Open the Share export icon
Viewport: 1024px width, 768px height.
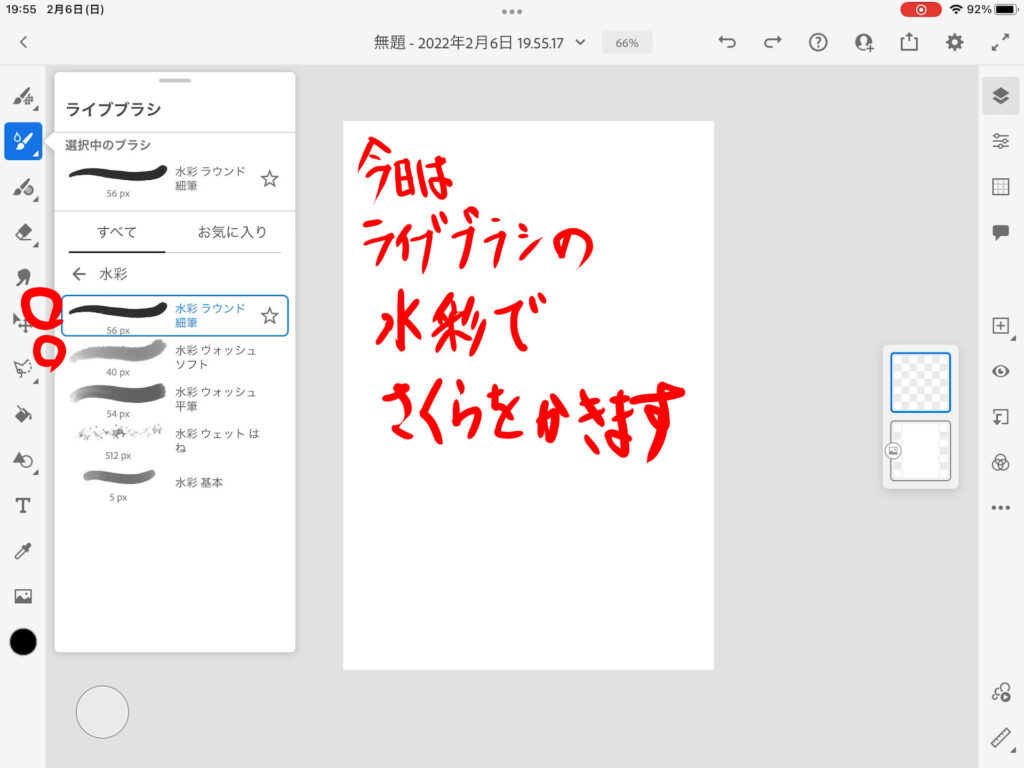(x=909, y=42)
